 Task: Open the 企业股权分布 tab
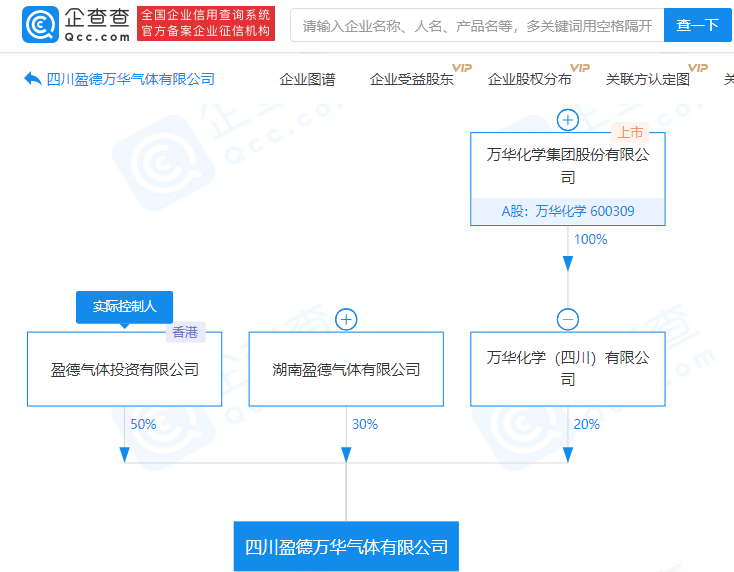529,79
